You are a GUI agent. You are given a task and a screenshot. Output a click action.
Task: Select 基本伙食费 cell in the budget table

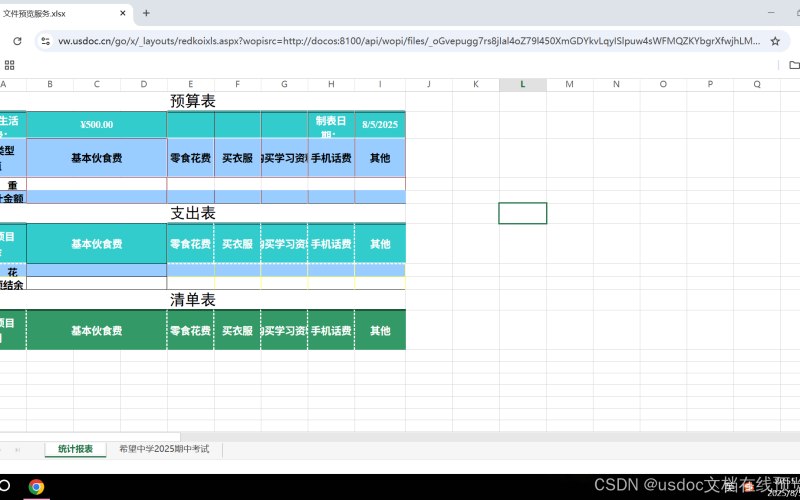(96, 158)
